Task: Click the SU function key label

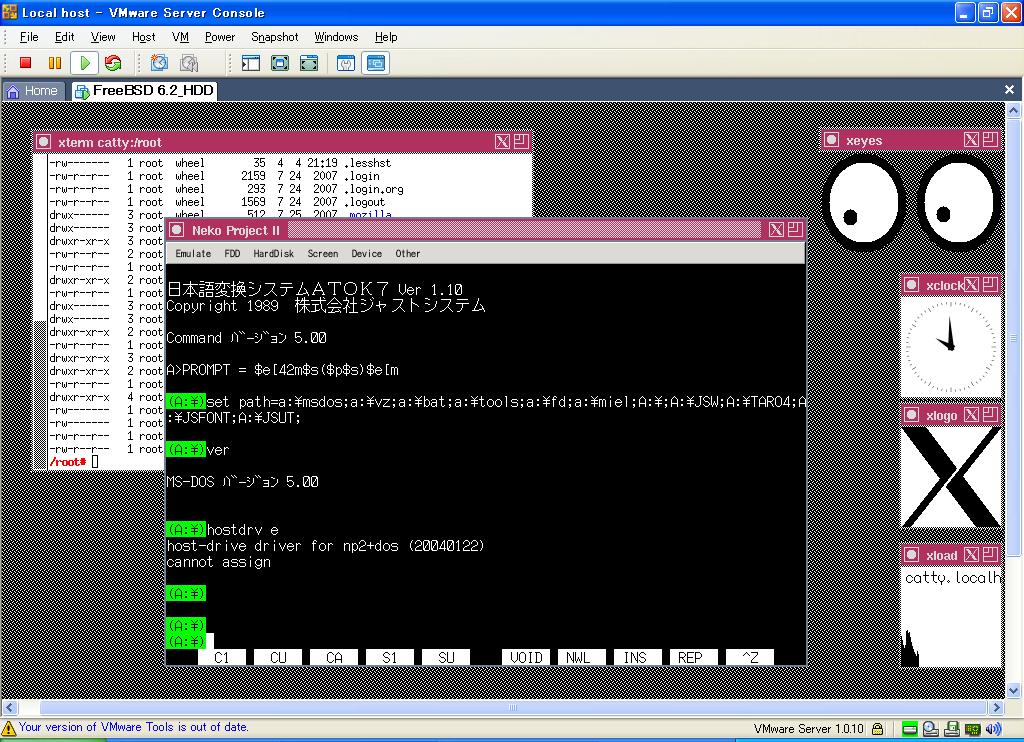Action: (x=446, y=657)
